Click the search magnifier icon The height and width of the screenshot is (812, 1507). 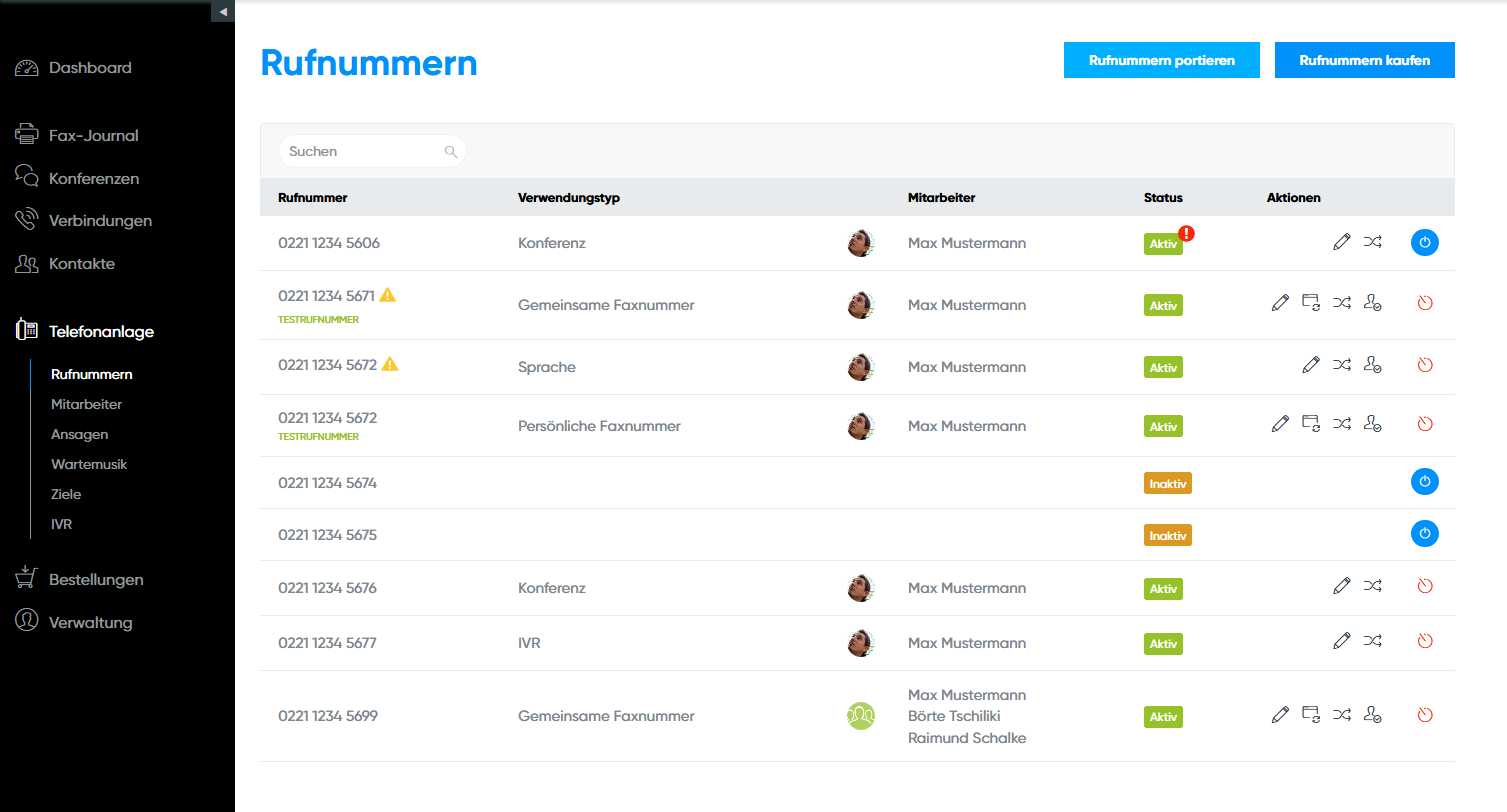coord(451,152)
